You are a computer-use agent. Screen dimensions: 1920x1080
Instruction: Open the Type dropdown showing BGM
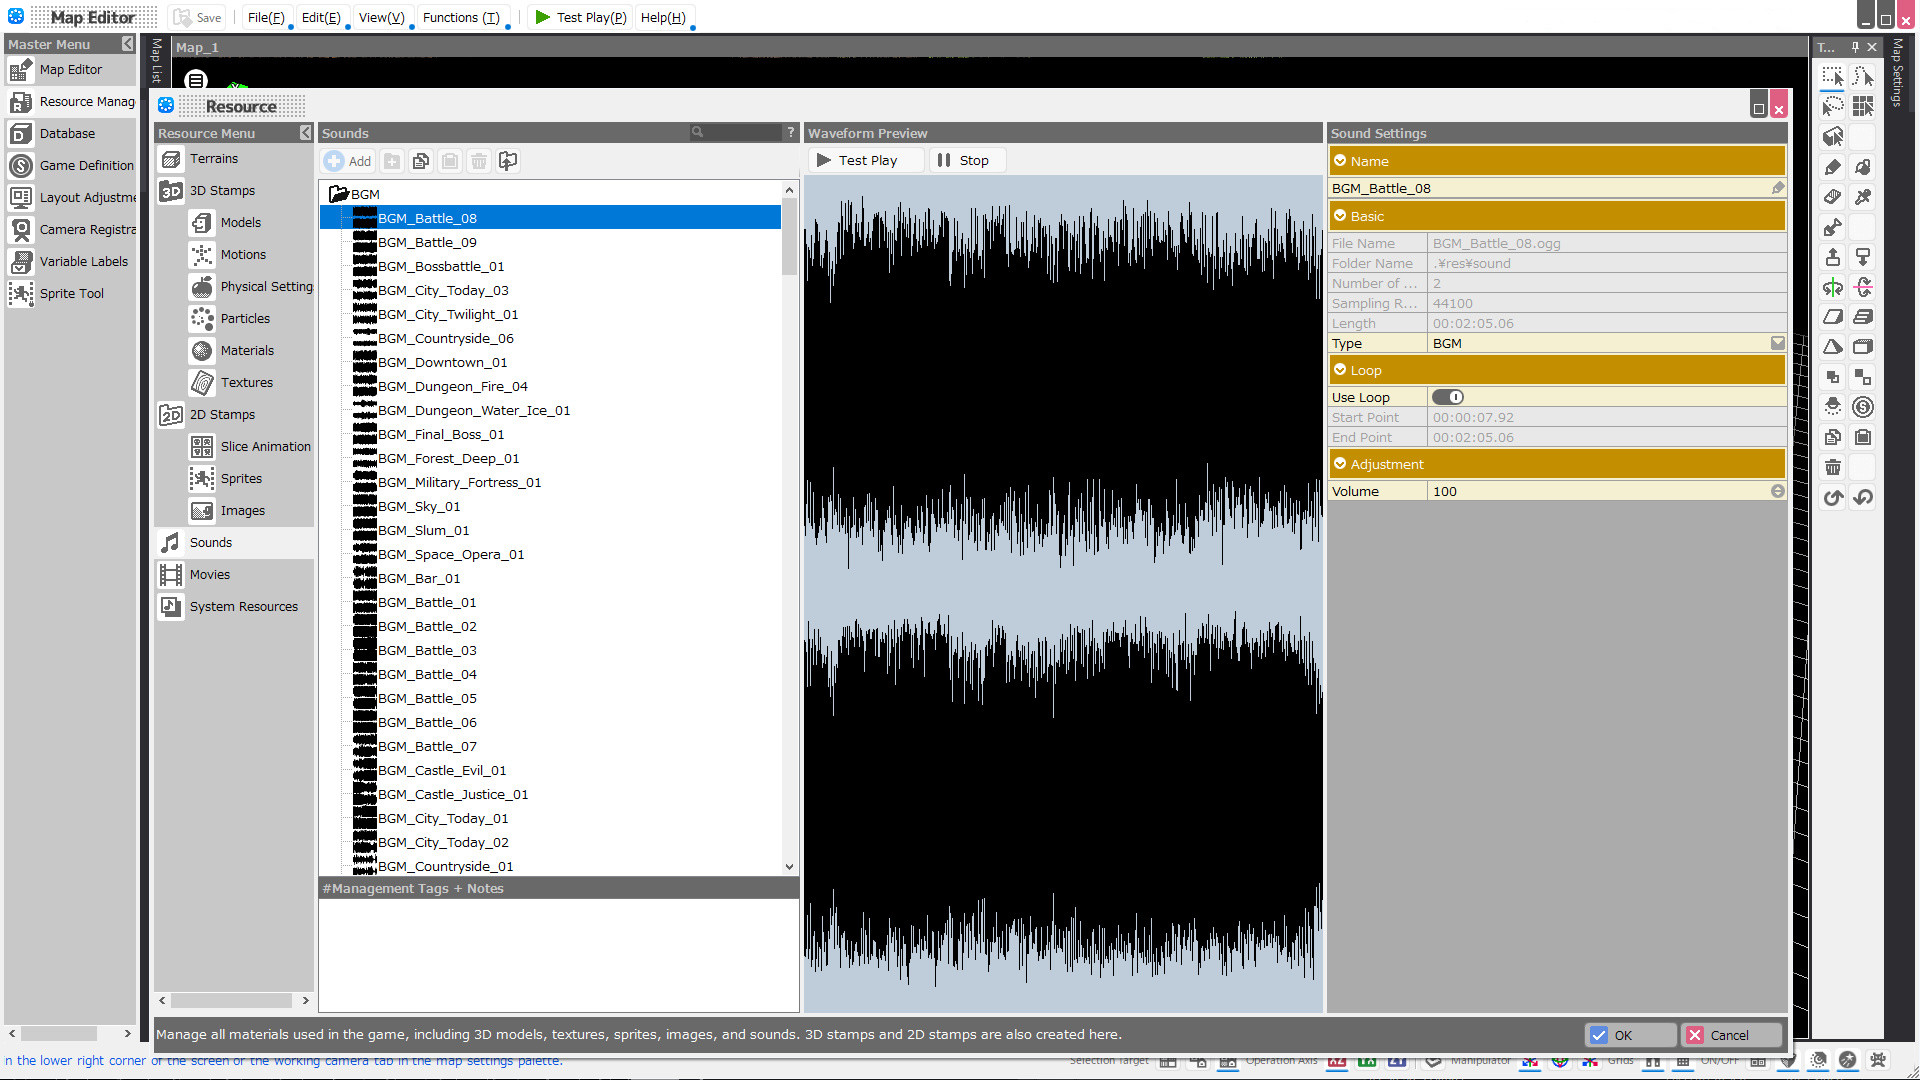coord(1777,343)
